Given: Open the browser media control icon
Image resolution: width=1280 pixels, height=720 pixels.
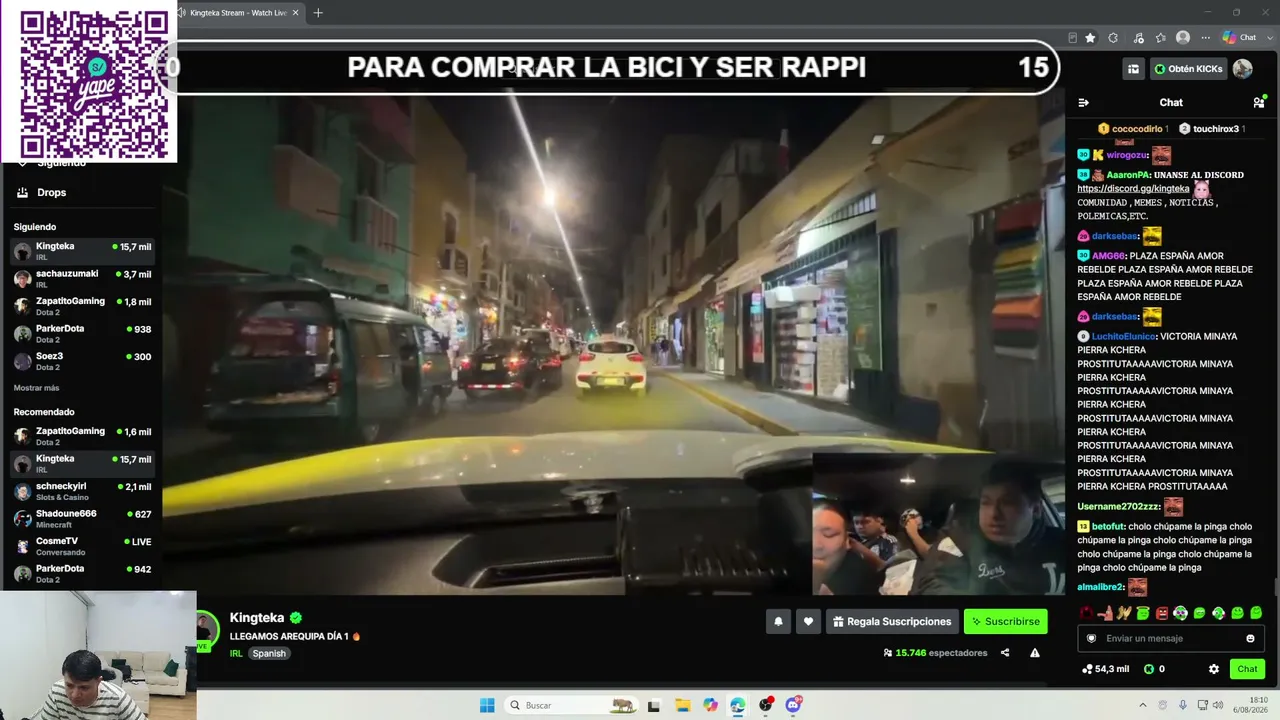Looking at the screenshot, I should point(1137,38).
